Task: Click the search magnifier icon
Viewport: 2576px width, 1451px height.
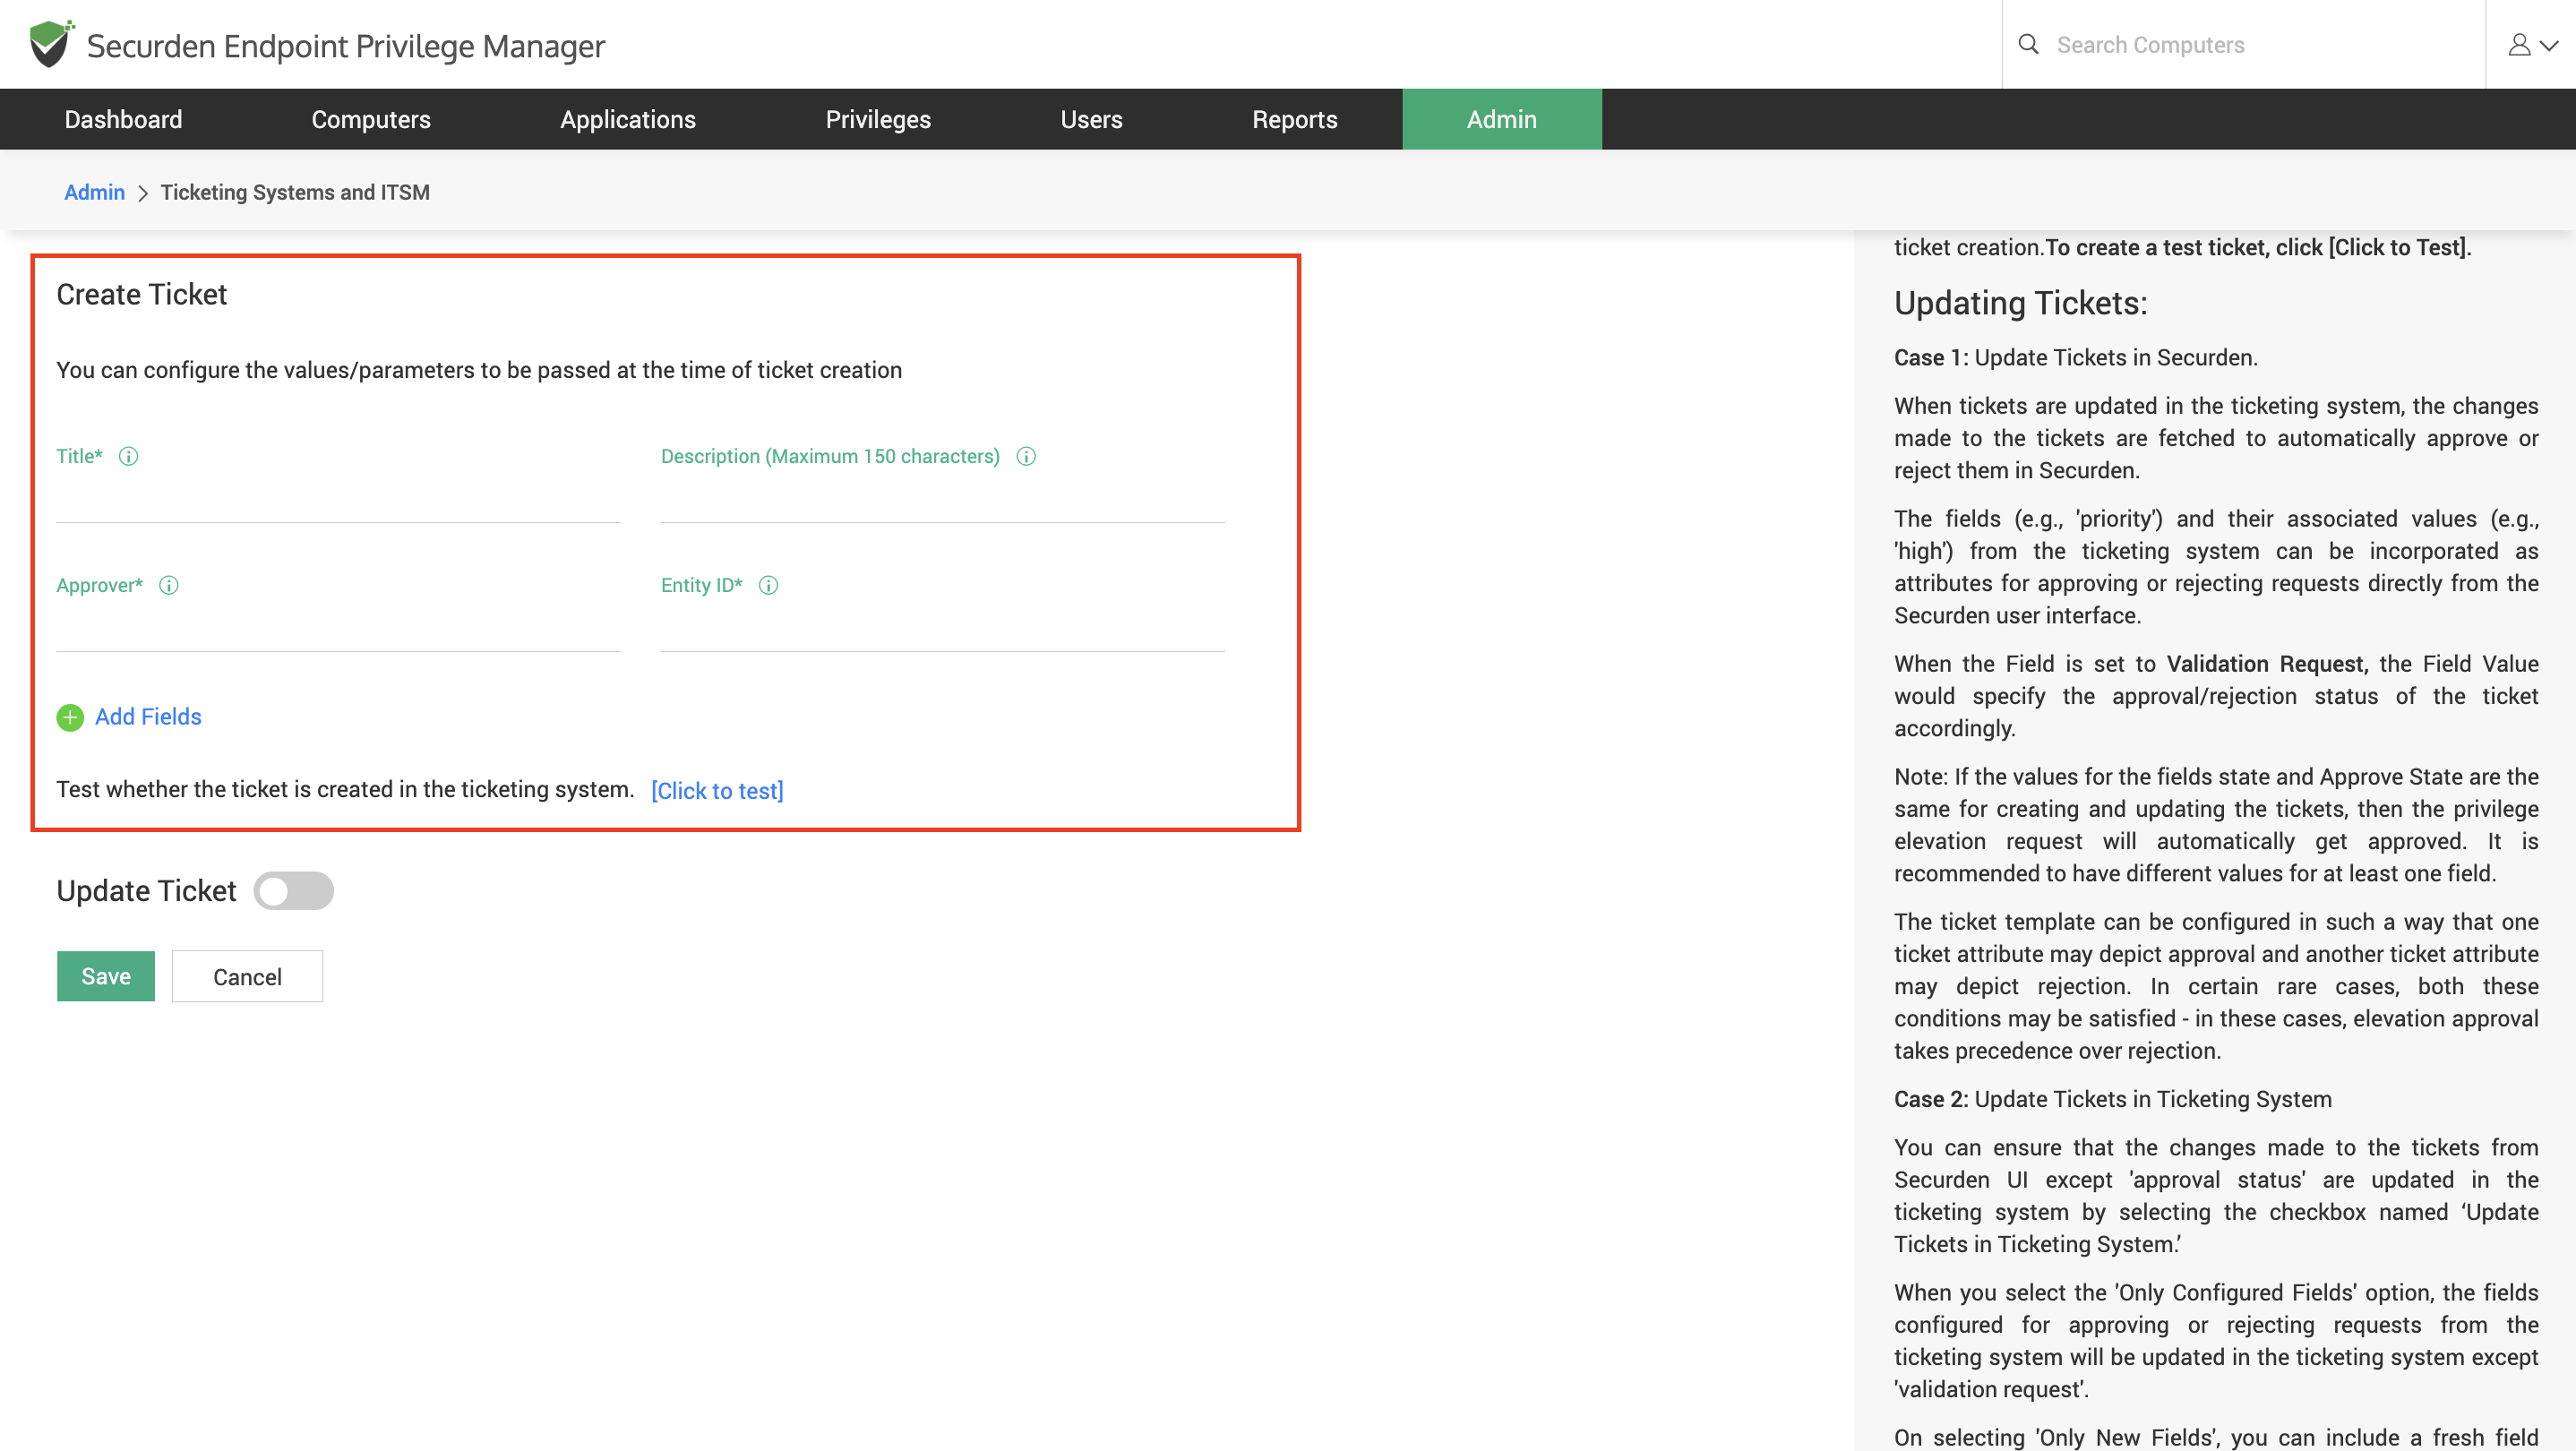Action: [2028, 44]
